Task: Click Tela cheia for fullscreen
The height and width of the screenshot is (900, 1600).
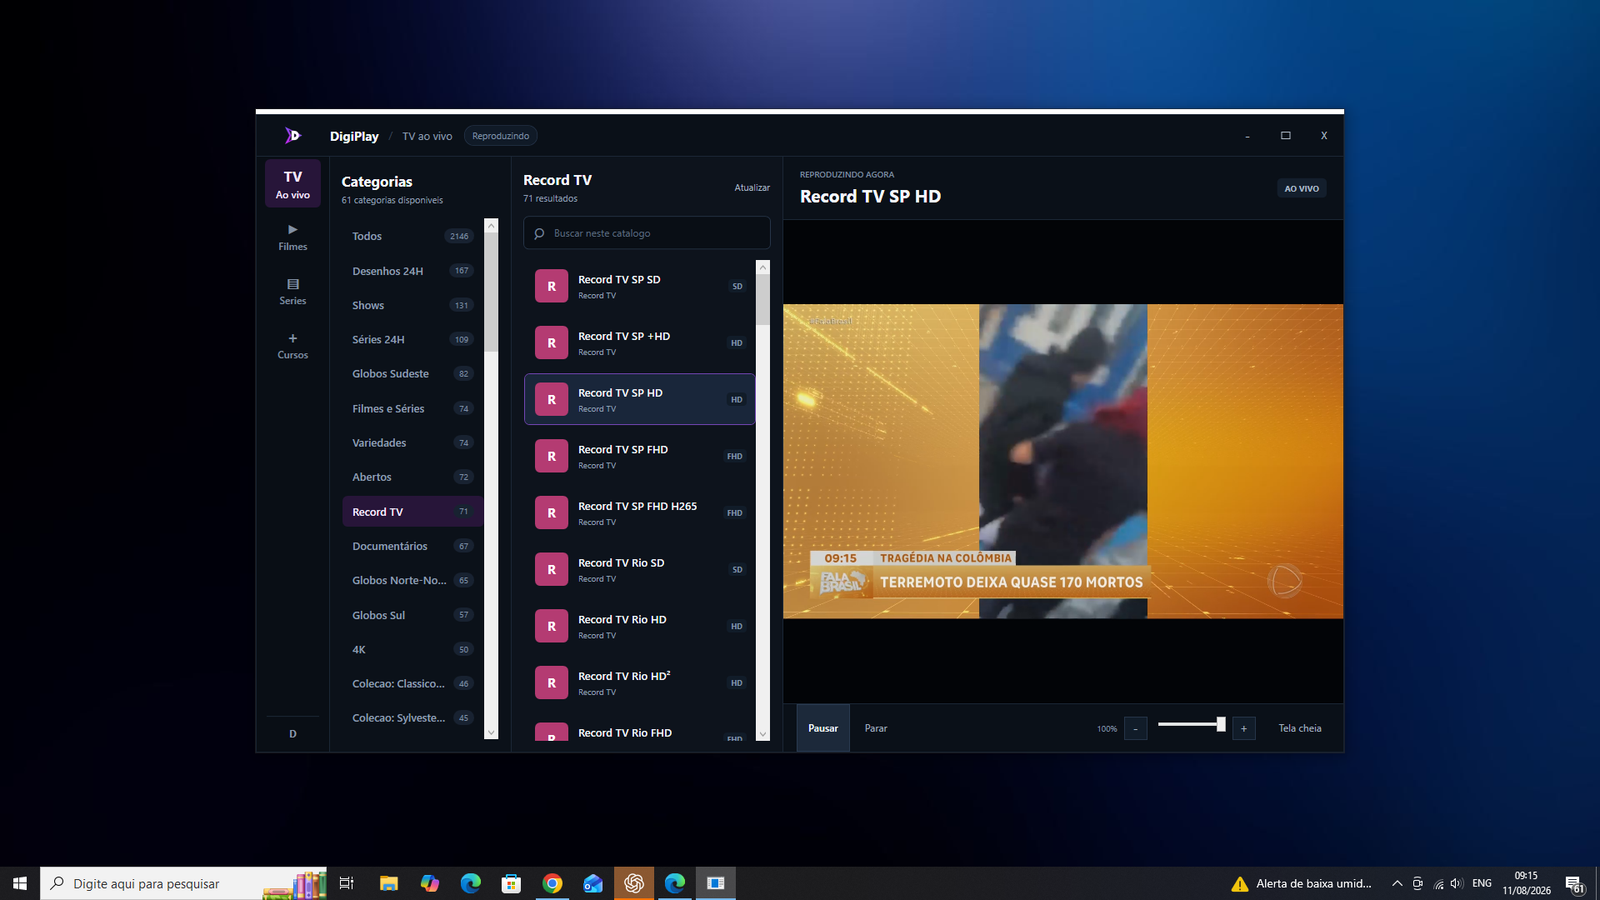Action: (x=1300, y=728)
